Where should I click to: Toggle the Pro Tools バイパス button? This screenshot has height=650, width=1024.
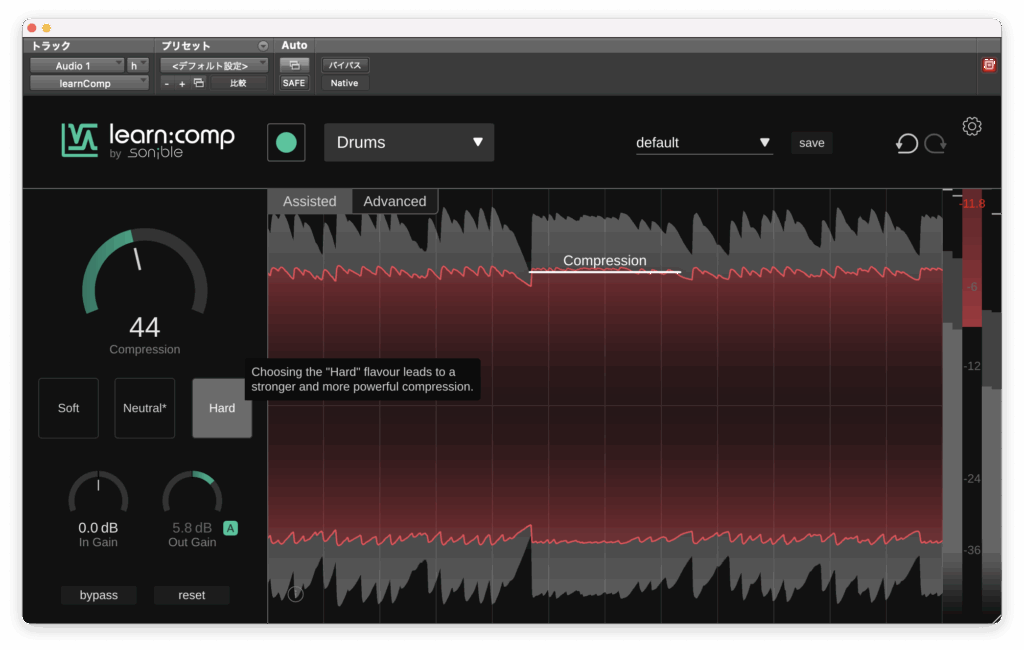[x=345, y=65]
